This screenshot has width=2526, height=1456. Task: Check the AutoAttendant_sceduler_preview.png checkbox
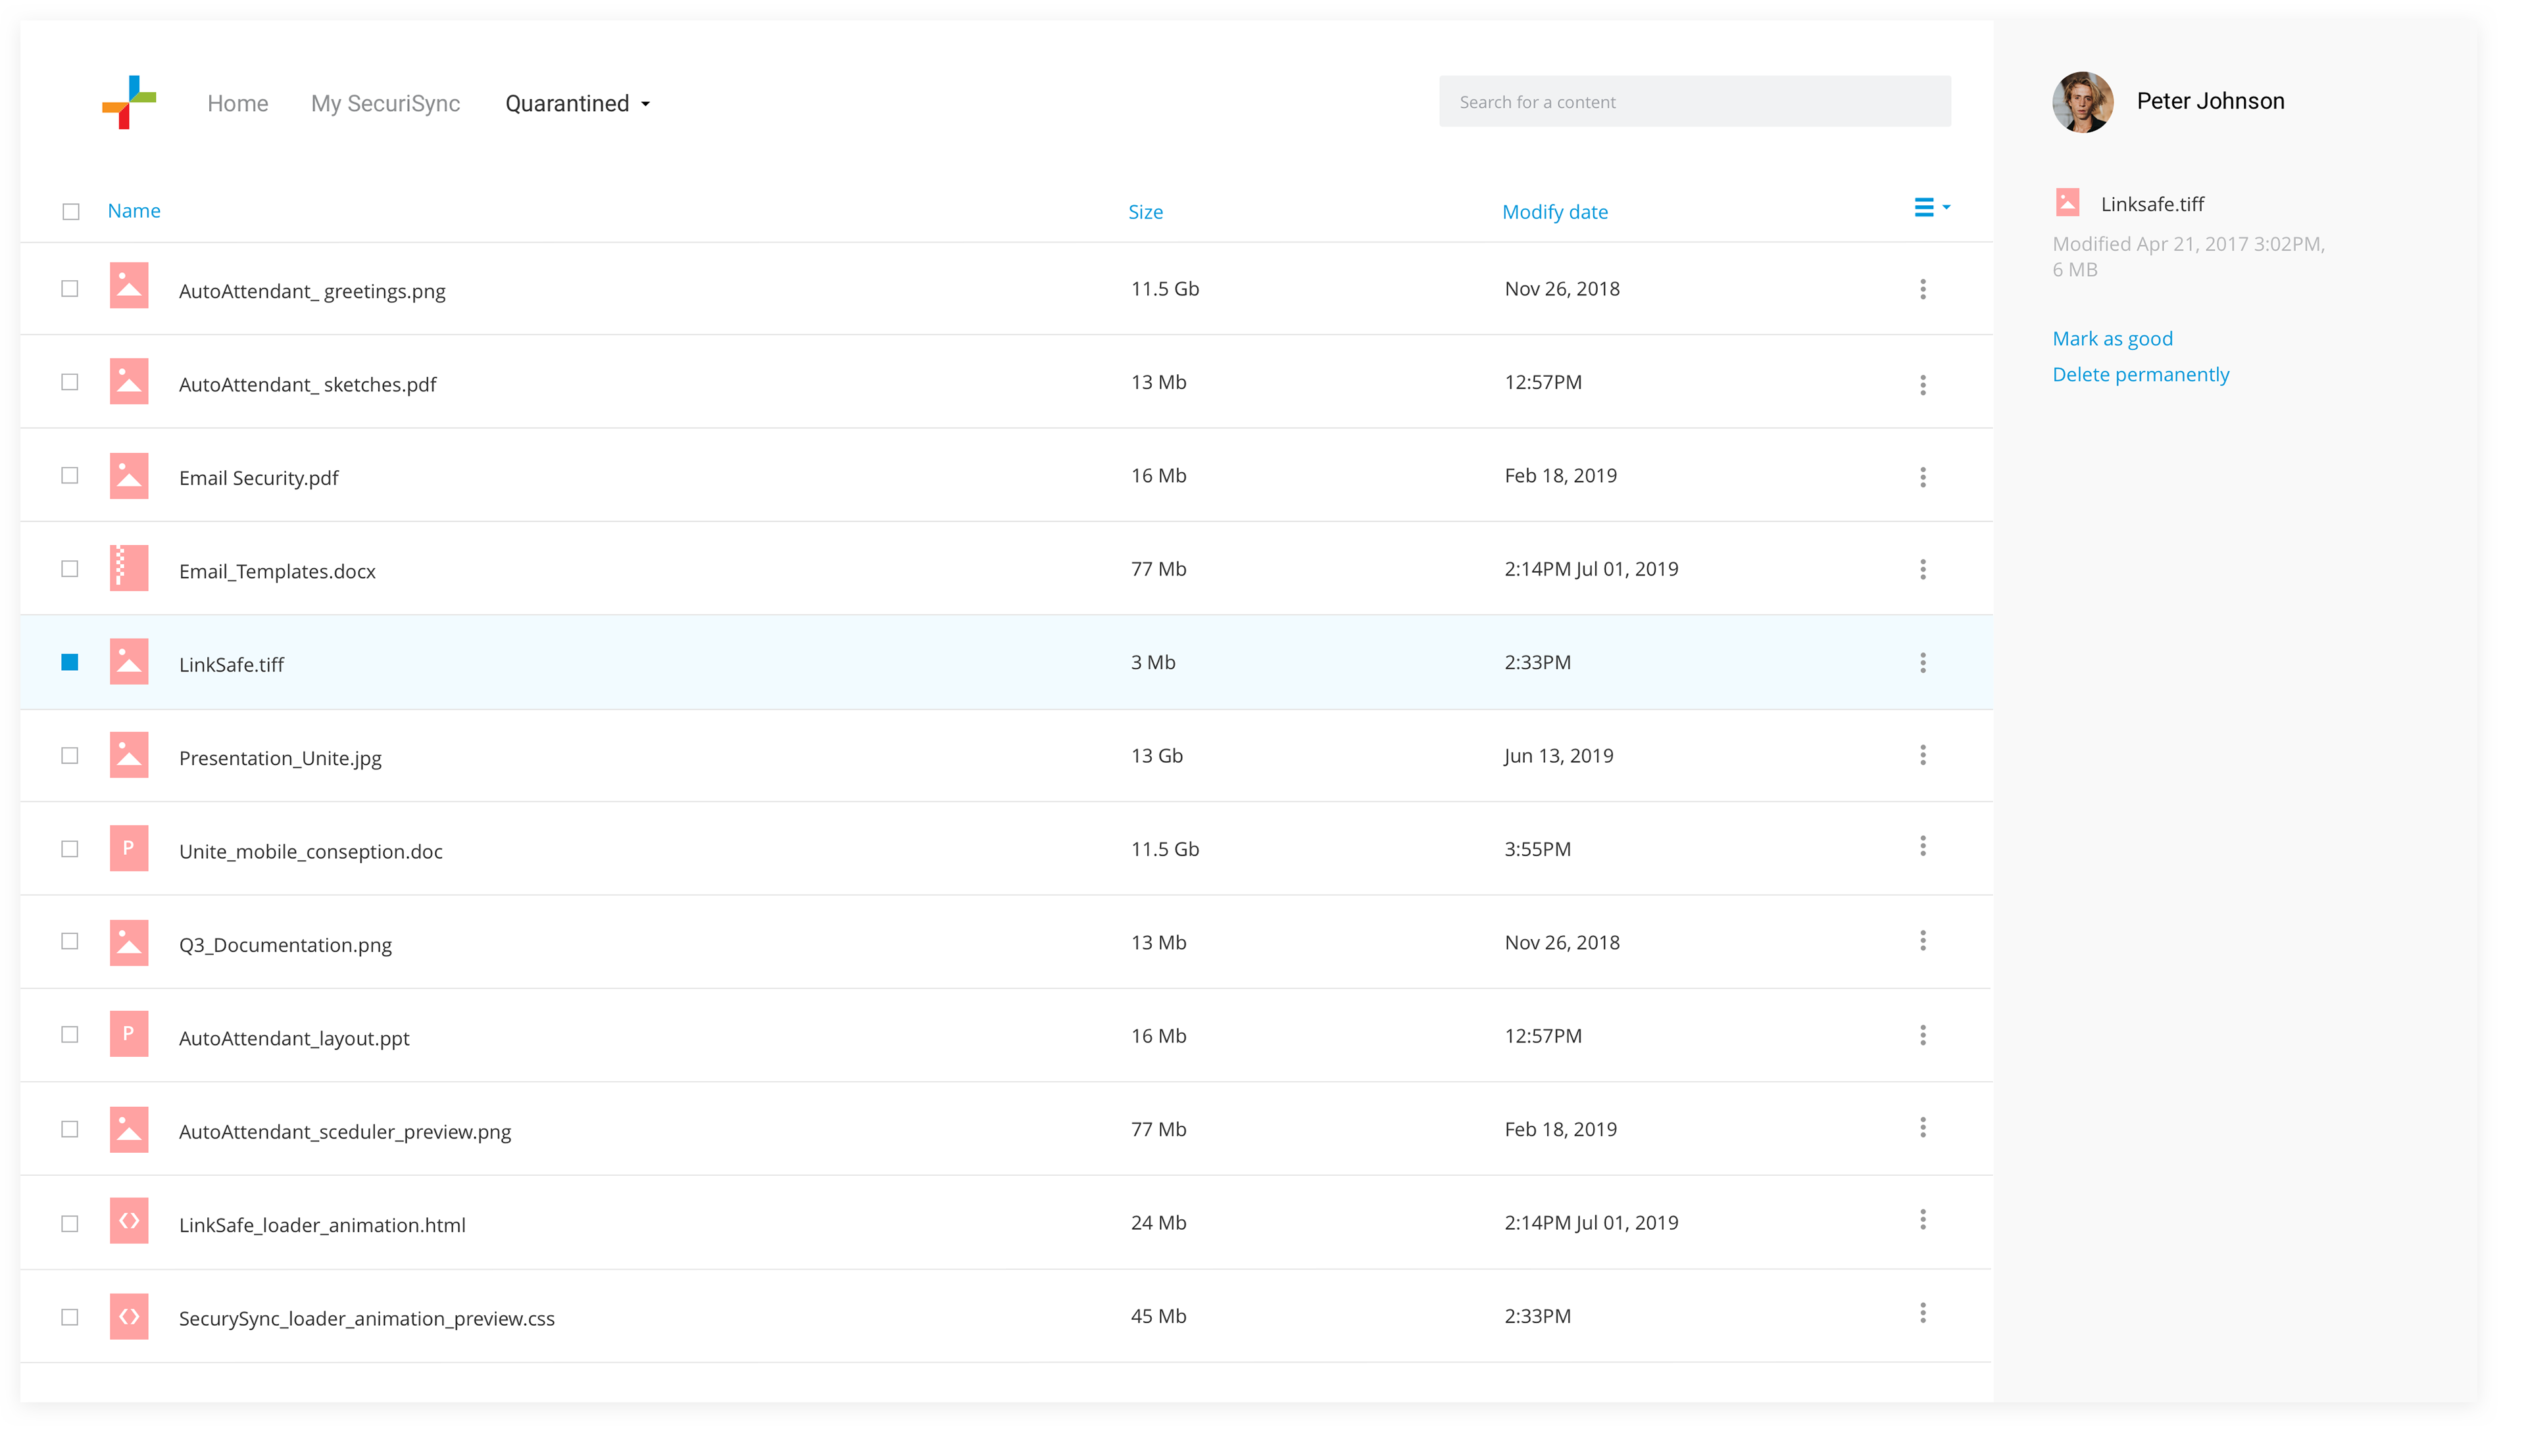pyautogui.click(x=70, y=1129)
